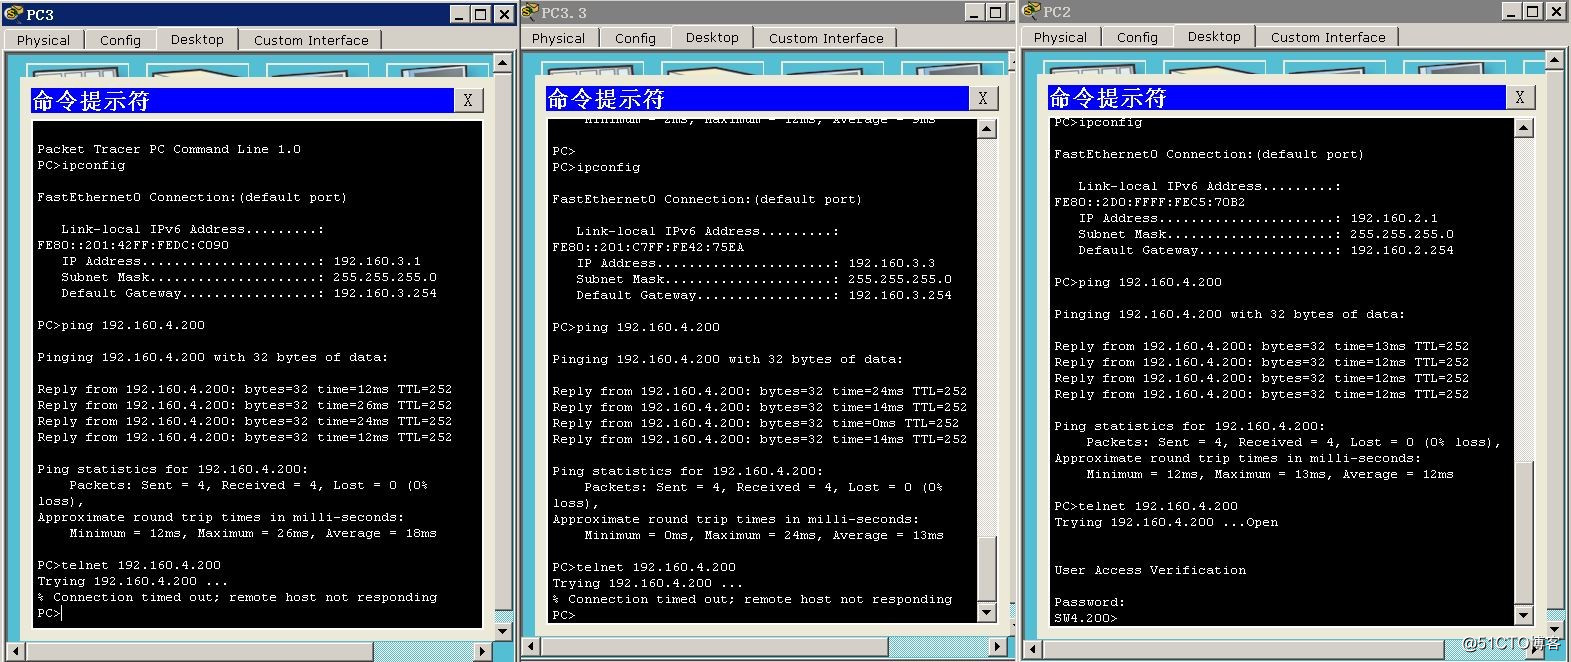Image resolution: width=1571 pixels, height=662 pixels.
Task: Click IP Address 192.160.3.1 line in PC3
Action: tap(241, 261)
